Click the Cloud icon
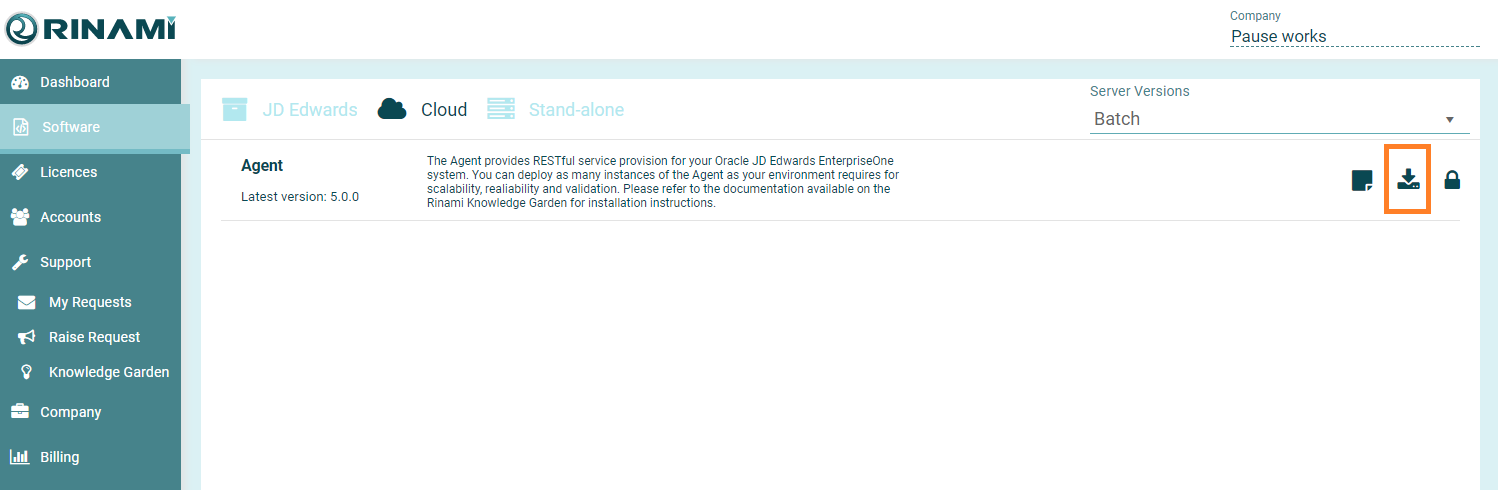Screen dimensions: 1498x490 pyautogui.click(x=392, y=109)
